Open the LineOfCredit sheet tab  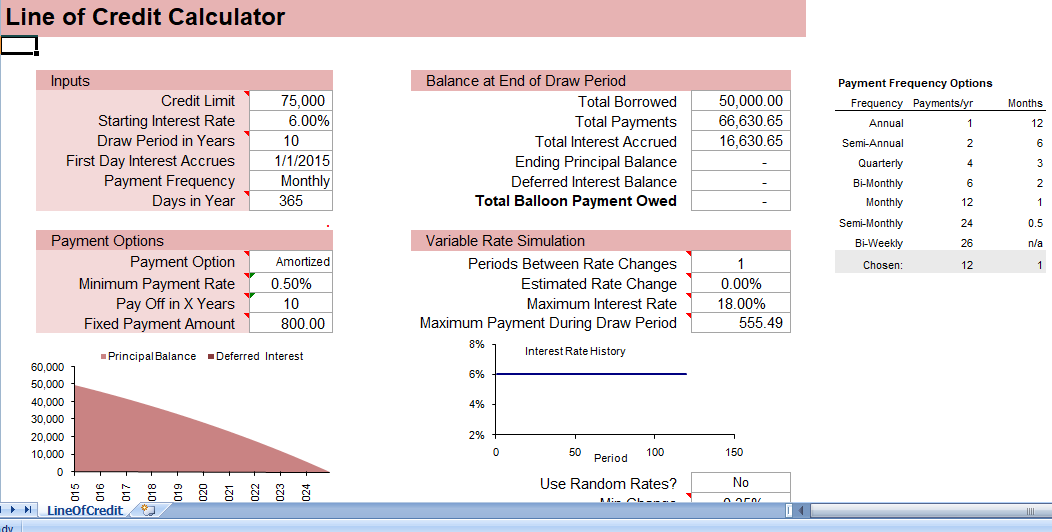[x=85, y=511]
